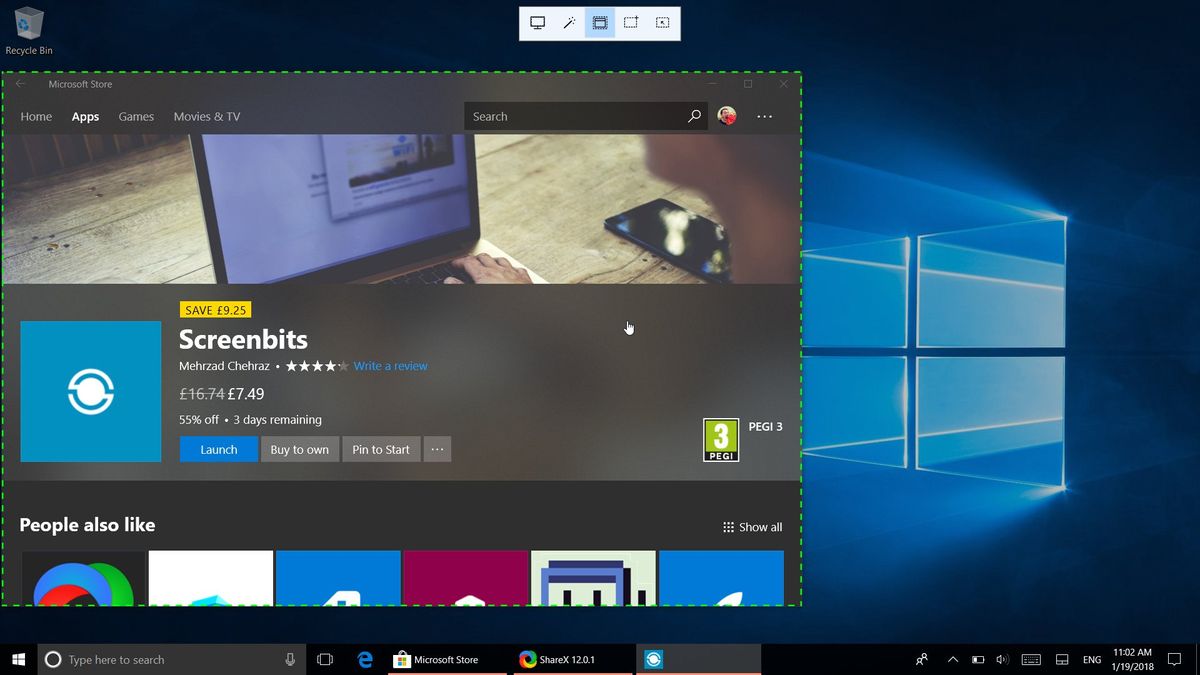Open the touch keyboard from system tray
Image resolution: width=1200 pixels, height=675 pixels.
click(1030, 659)
